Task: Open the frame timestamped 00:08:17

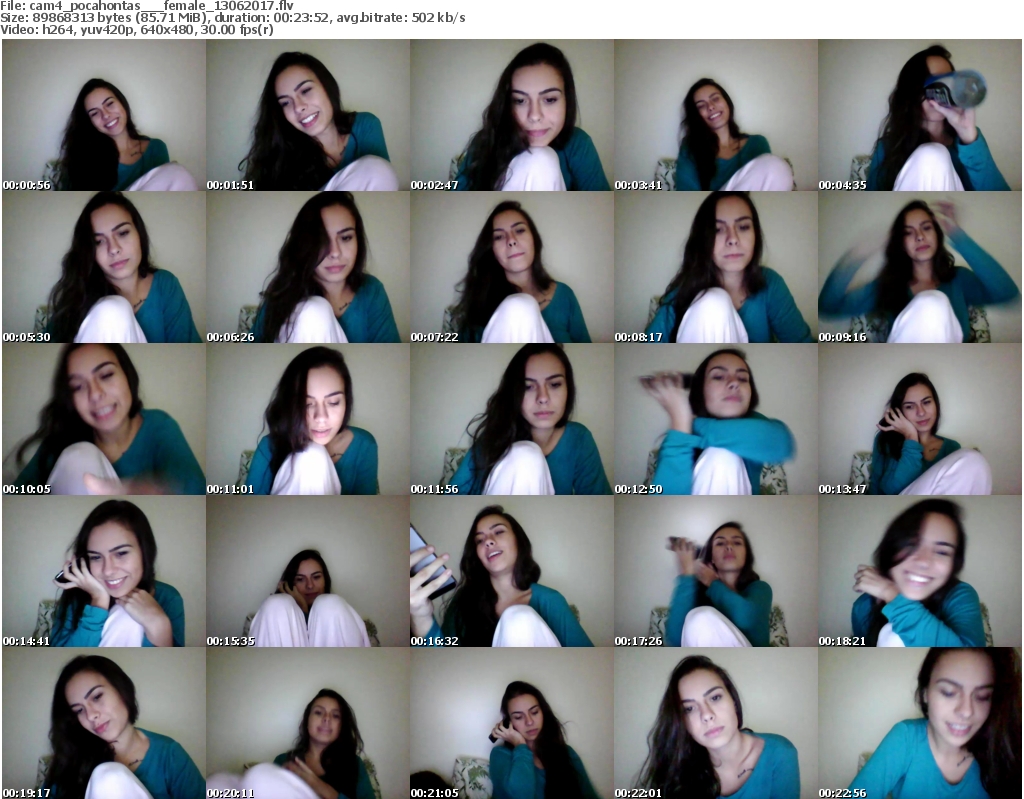Action: point(716,267)
